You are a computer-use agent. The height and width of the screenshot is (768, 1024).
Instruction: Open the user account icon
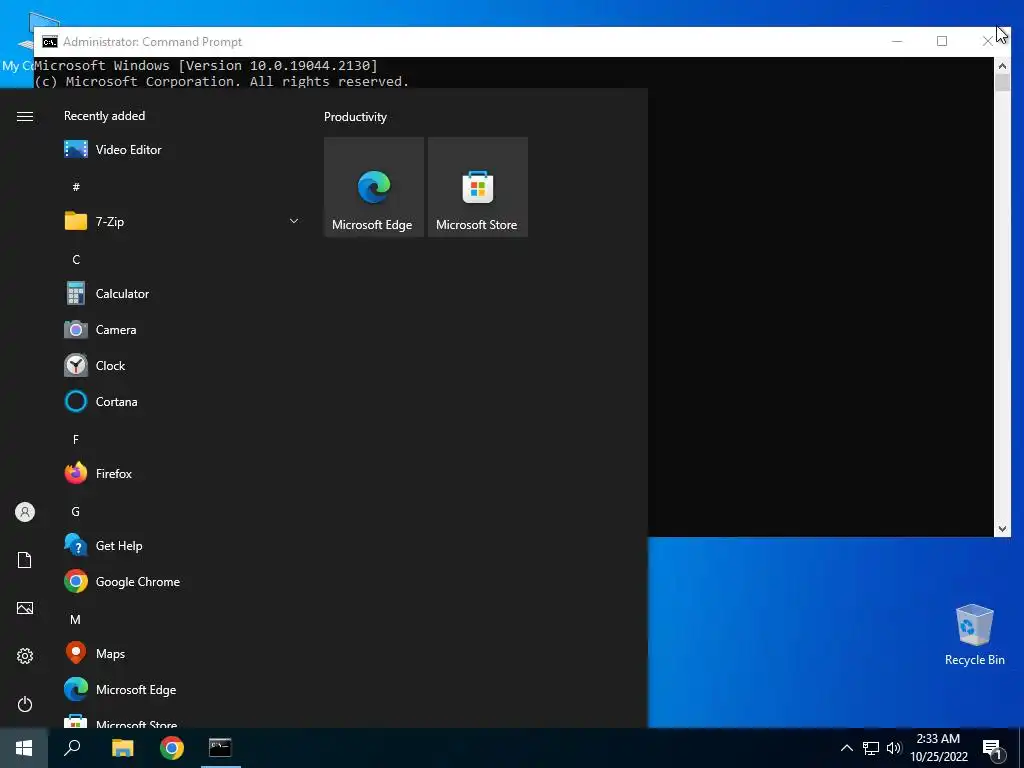pos(25,512)
